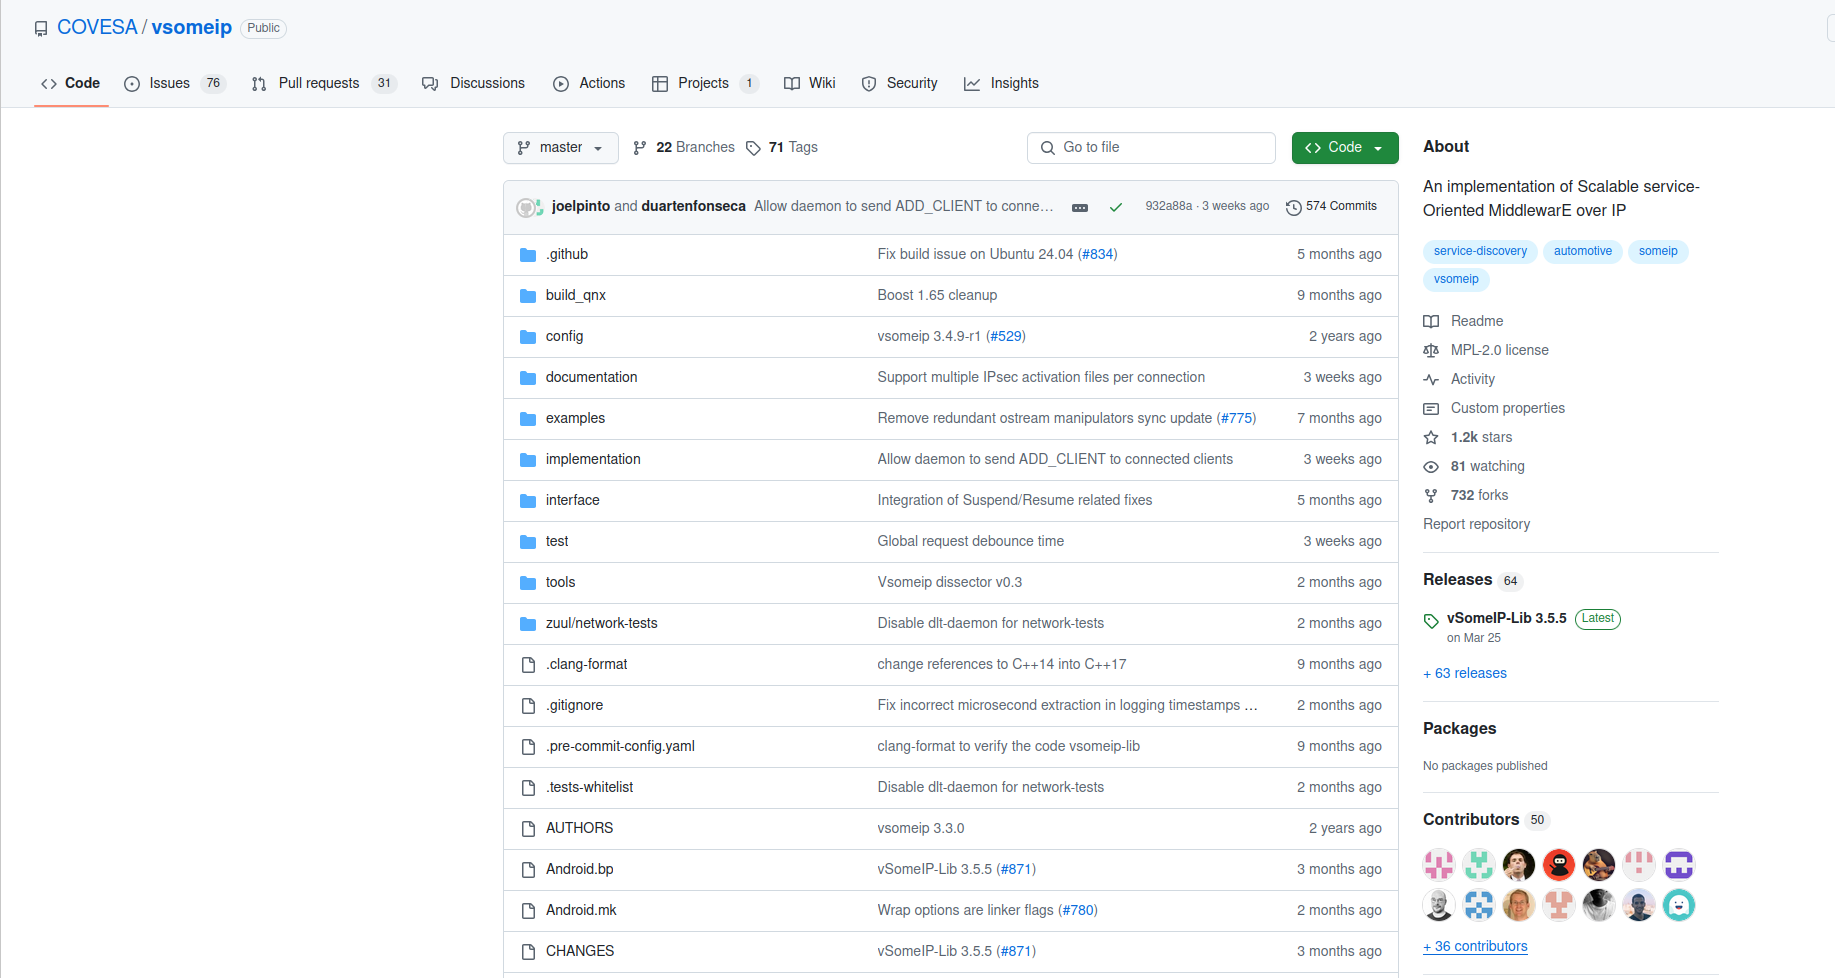1835x978 pixels.
Task: Click the first contributor avatar (pink identicon)
Action: point(1439,864)
